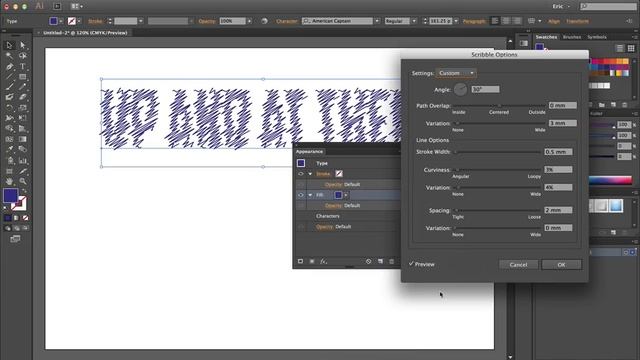The height and width of the screenshot is (360, 640).
Task: Open Add New Effect (fx) menu
Action: coord(323,261)
